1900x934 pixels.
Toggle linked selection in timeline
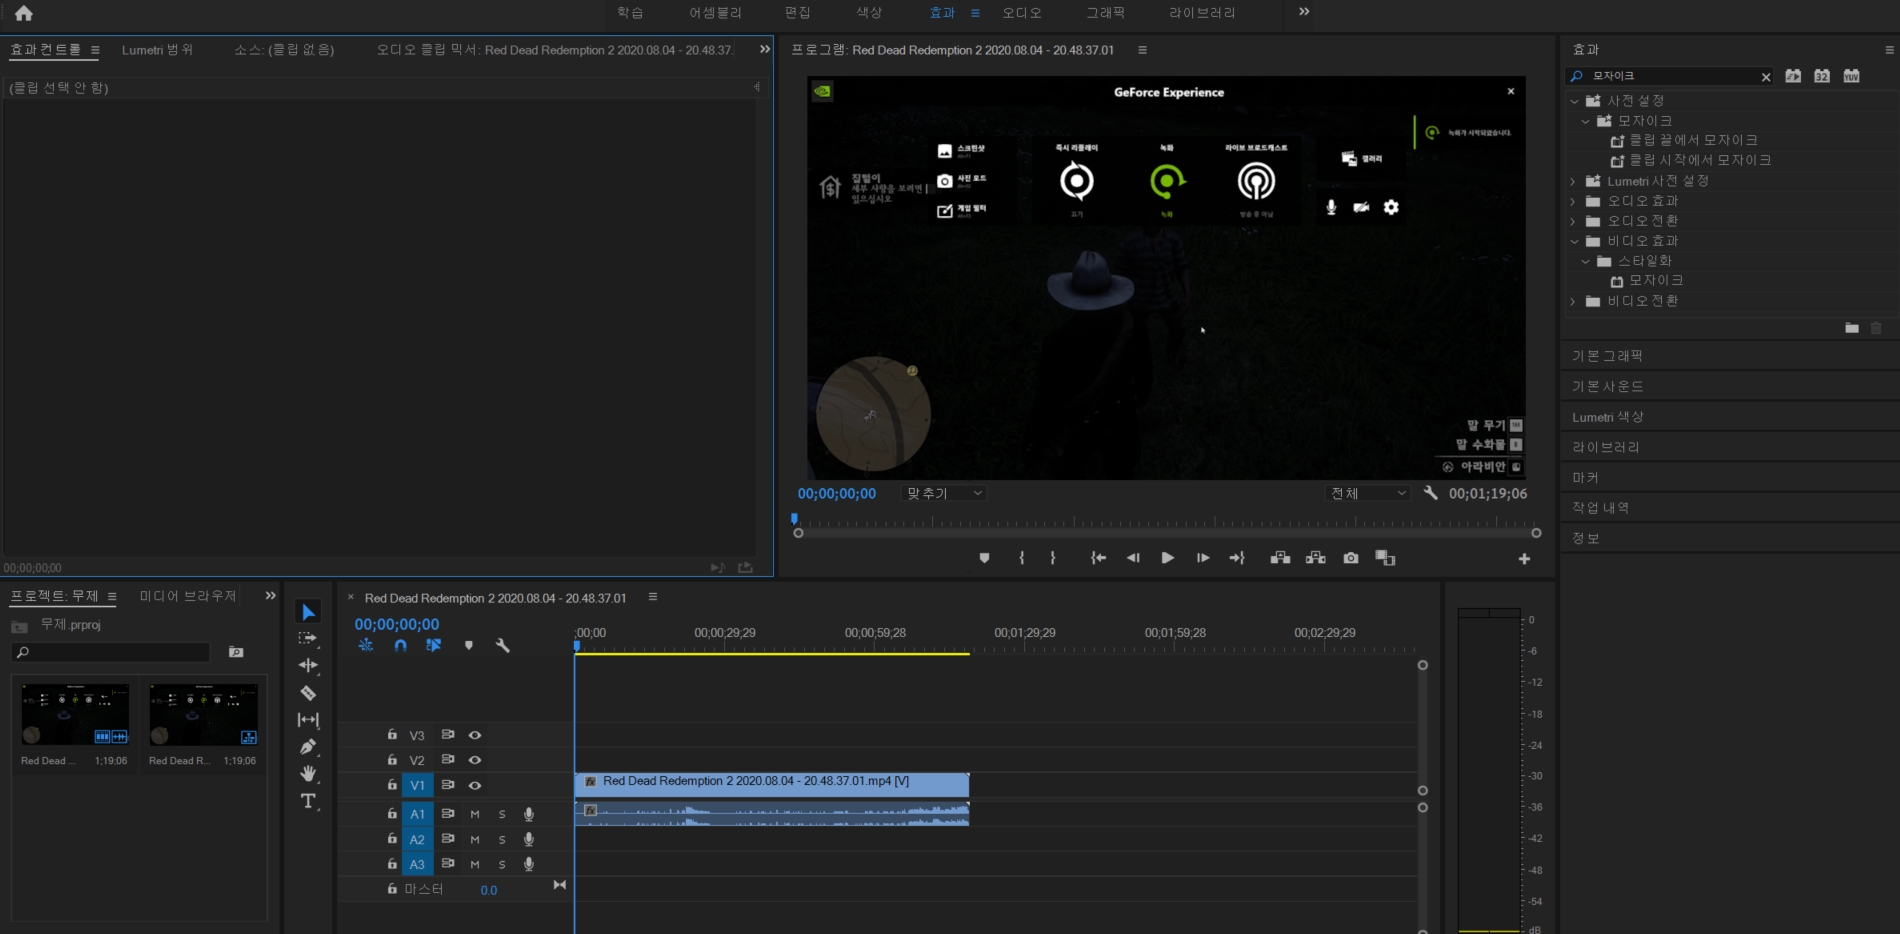coord(433,646)
